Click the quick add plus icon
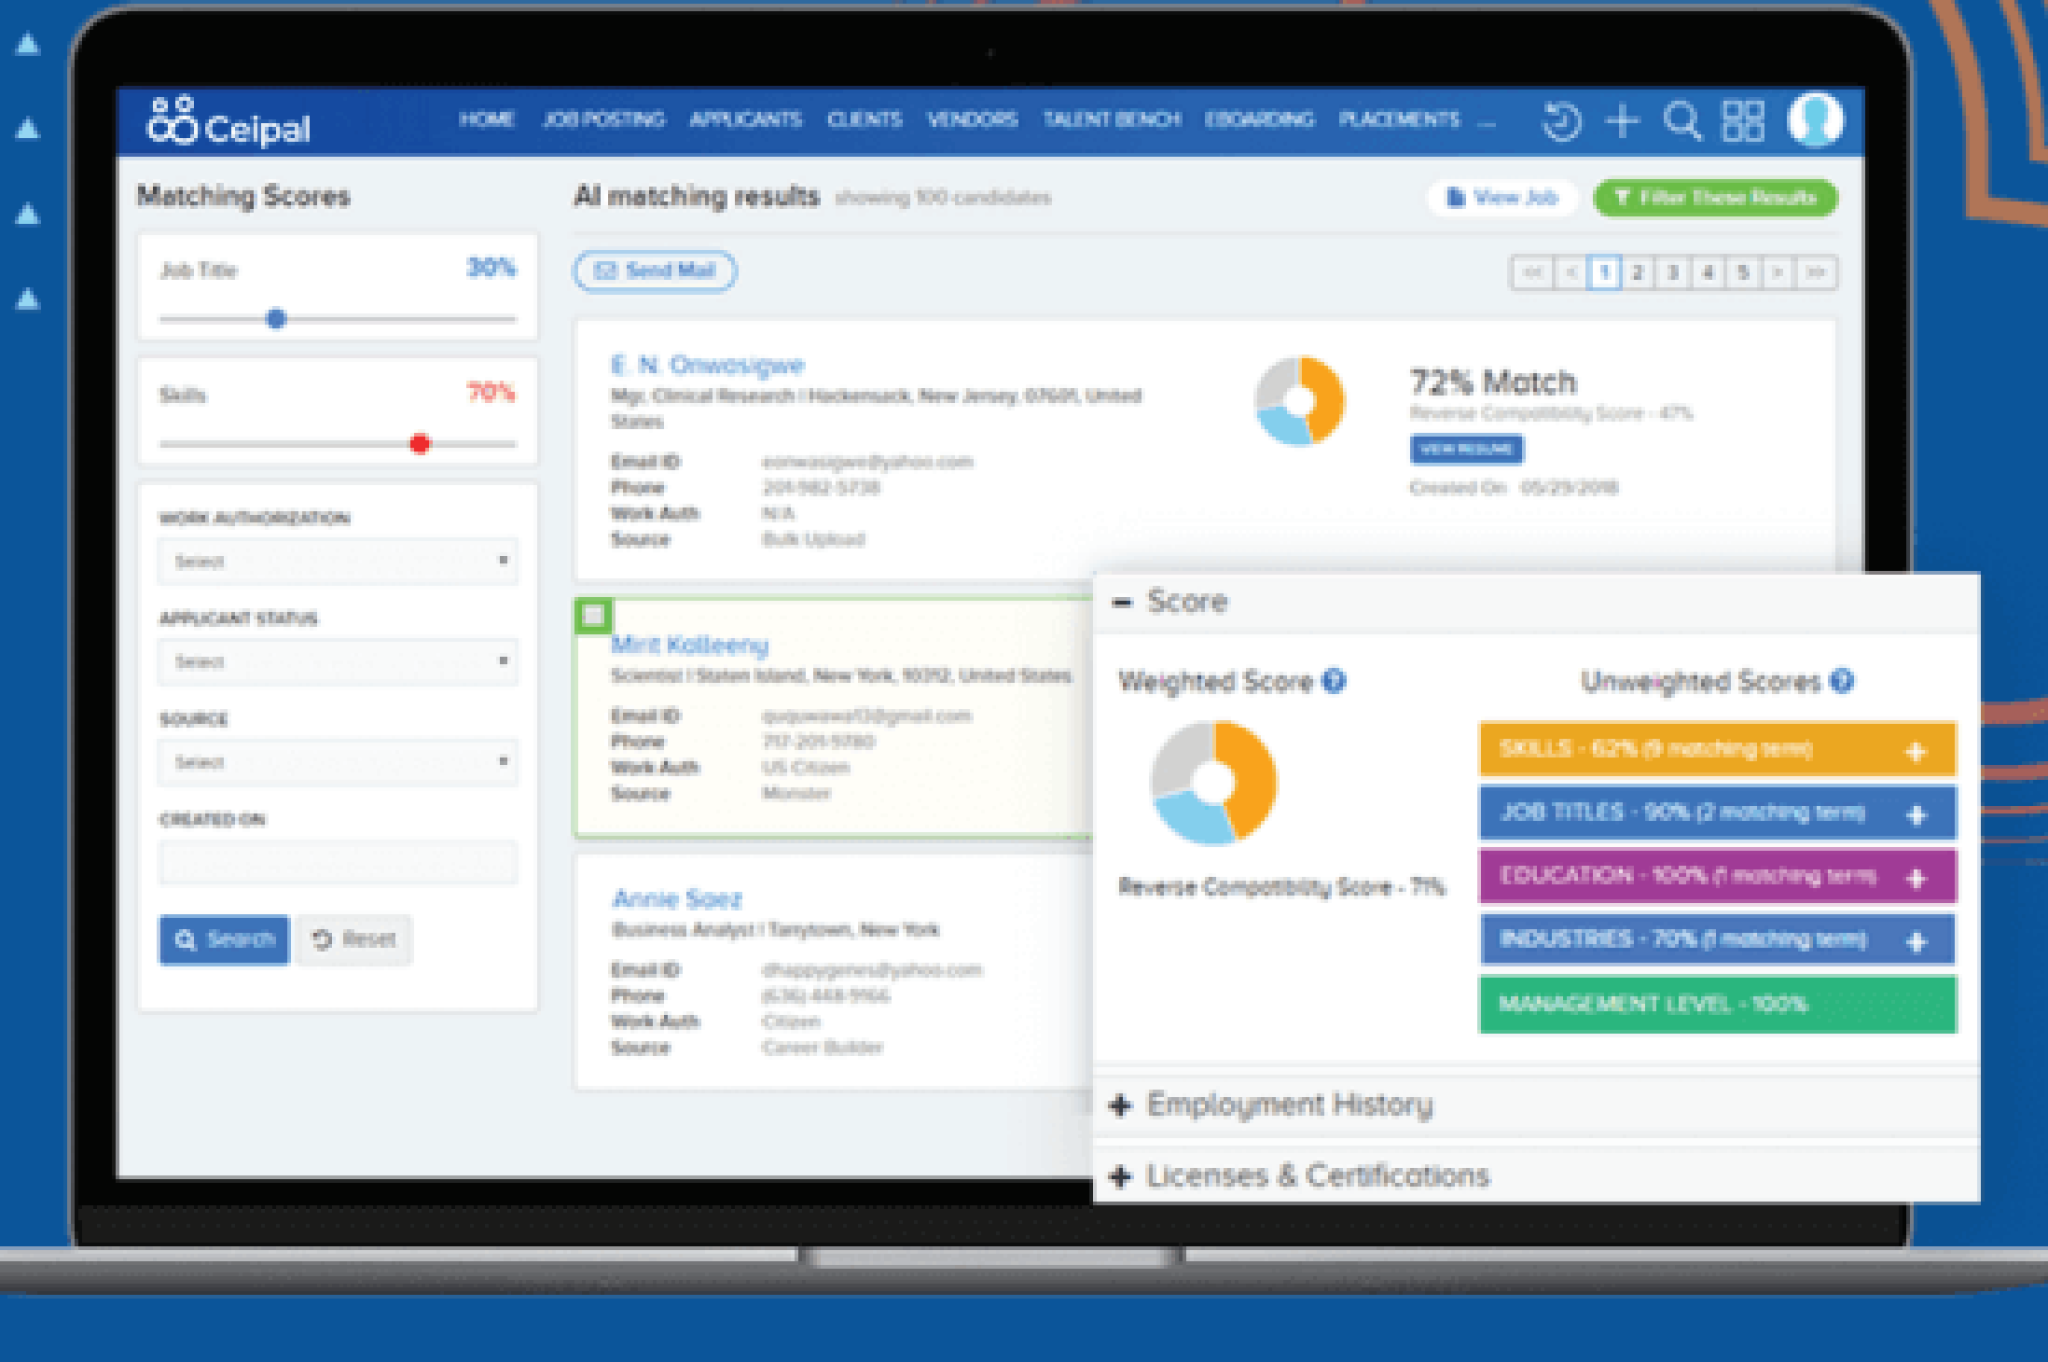This screenshot has width=2048, height=1362. click(x=1622, y=120)
